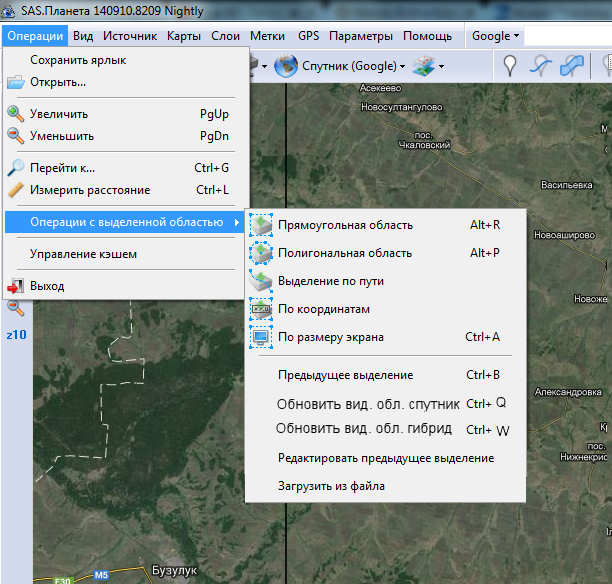Click the Измерить расстояние ruler icon
612x584 pixels.
(x=16, y=190)
